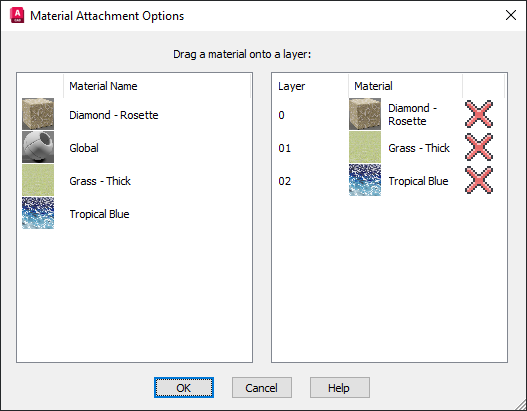Select layer 0 row
Screen dimensions: 527x411
point(389,114)
